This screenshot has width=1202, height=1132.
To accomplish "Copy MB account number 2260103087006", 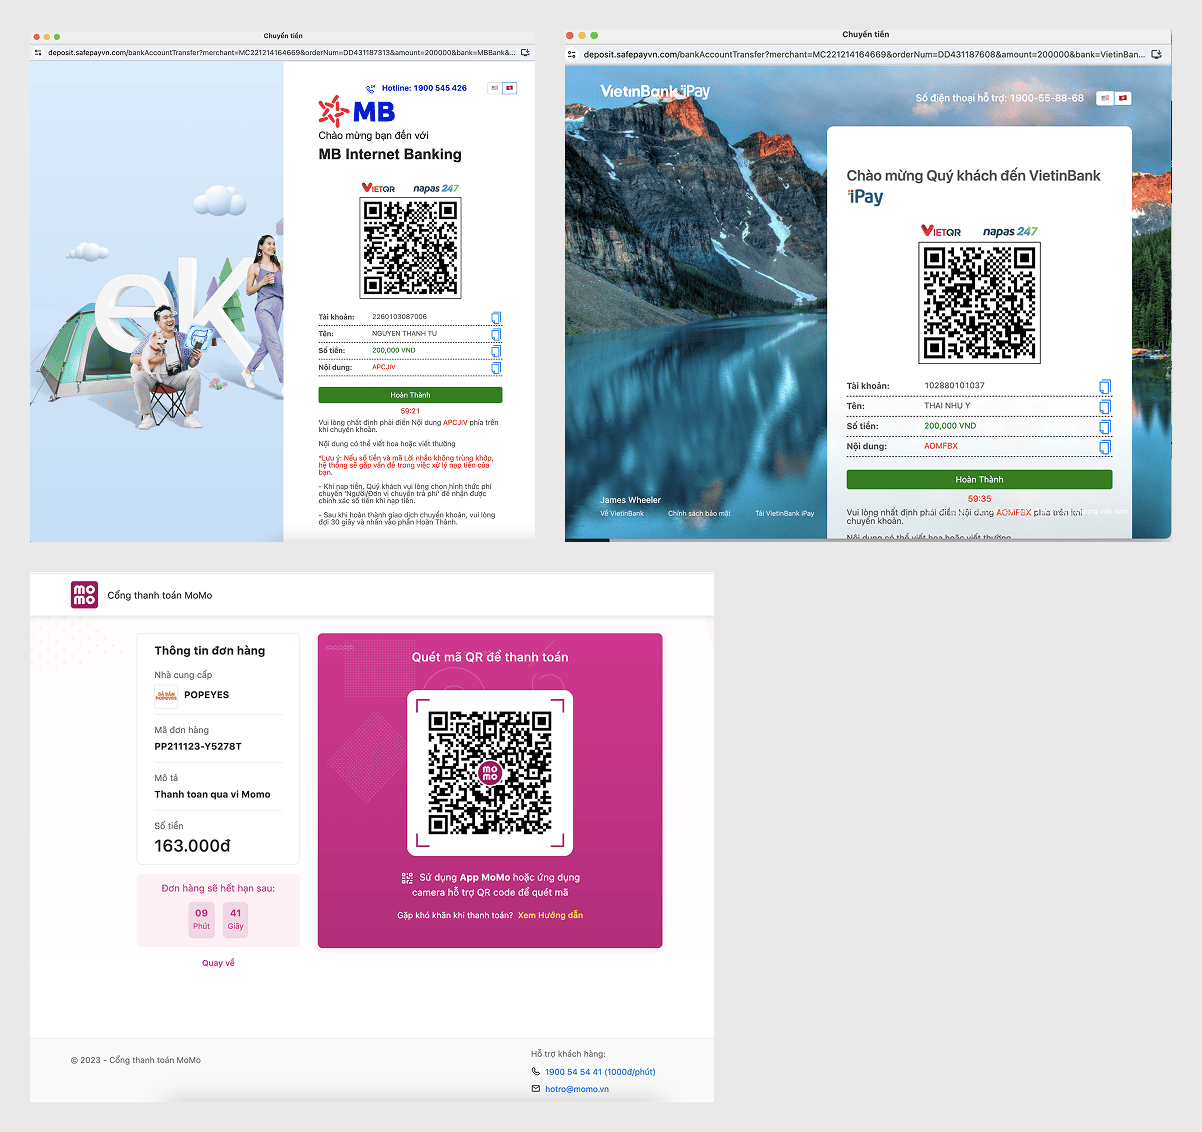I will [x=496, y=317].
